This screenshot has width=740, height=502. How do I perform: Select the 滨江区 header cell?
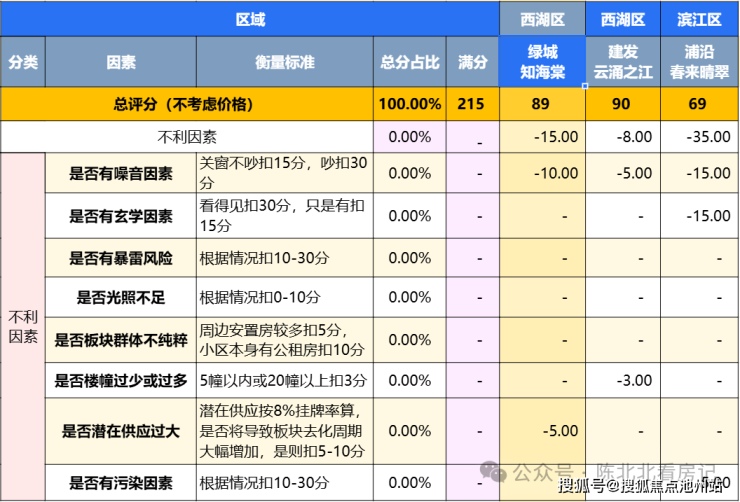(699, 19)
